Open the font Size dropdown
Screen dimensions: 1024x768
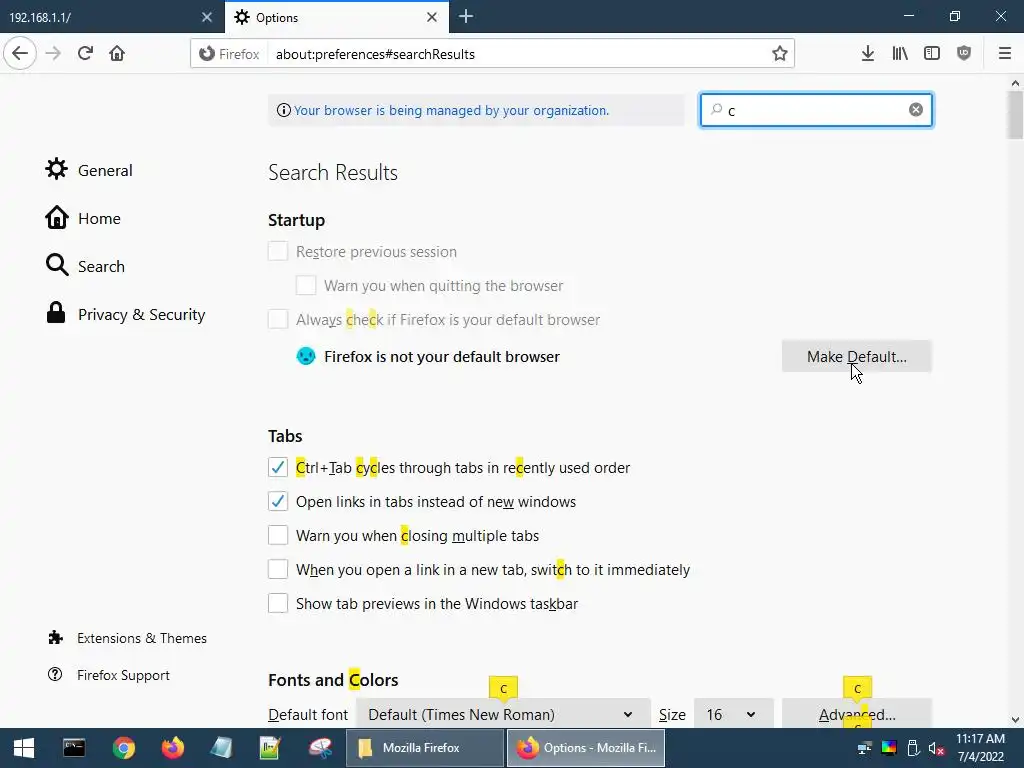(733, 714)
